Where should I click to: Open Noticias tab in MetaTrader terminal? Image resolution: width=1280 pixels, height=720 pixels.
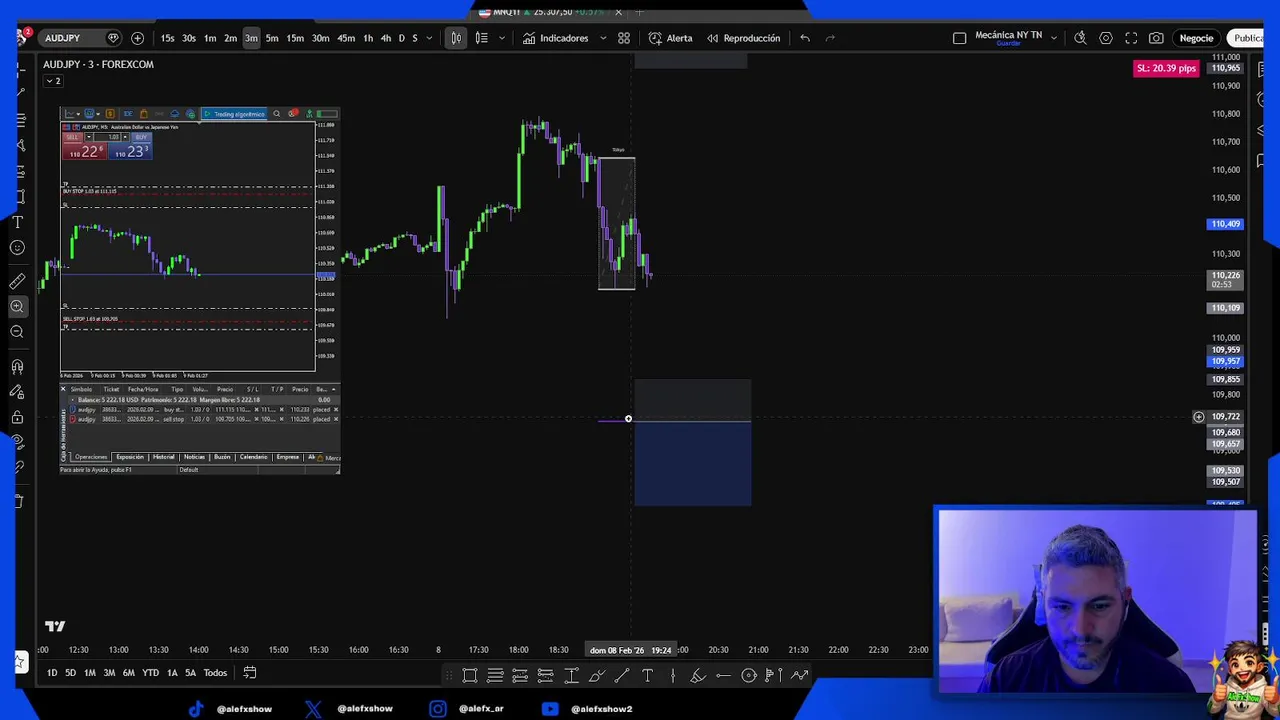click(194, 457)
